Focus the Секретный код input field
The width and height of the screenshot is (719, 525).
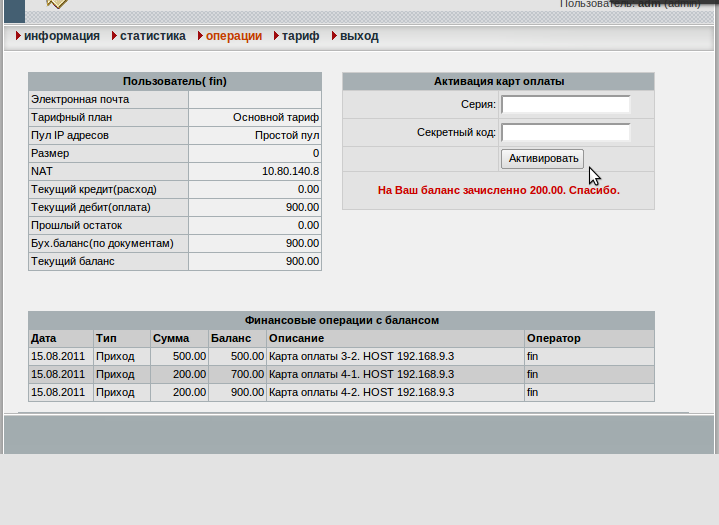[565, 132]
